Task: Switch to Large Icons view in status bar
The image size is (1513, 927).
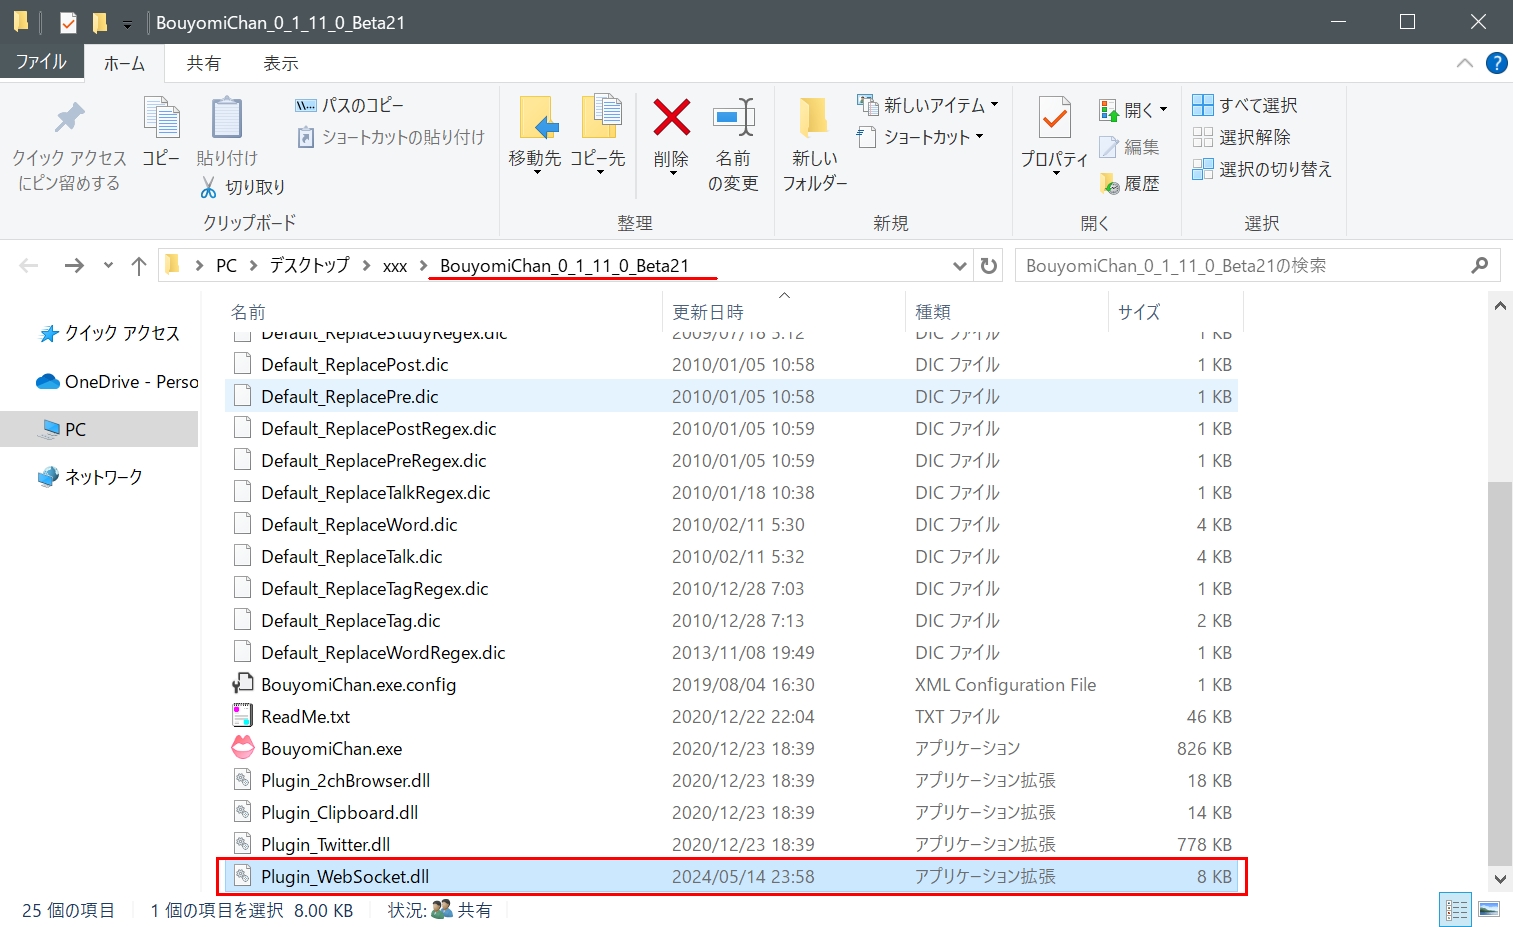Action: point(1489,910)
